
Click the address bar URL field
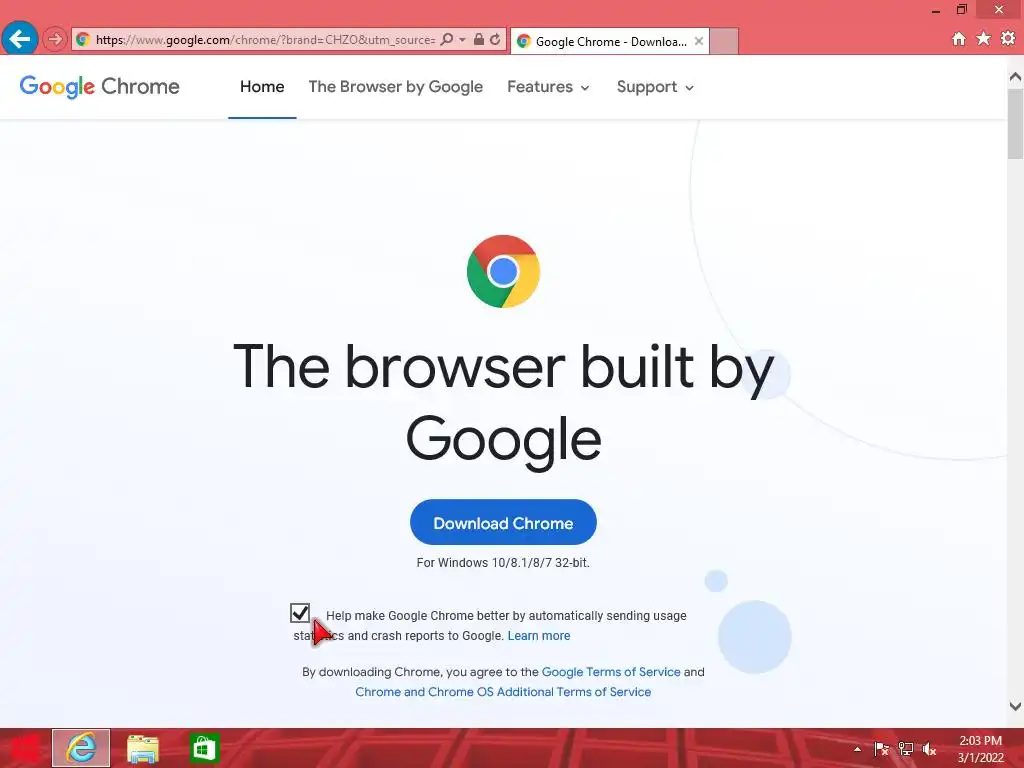[264, 39]
